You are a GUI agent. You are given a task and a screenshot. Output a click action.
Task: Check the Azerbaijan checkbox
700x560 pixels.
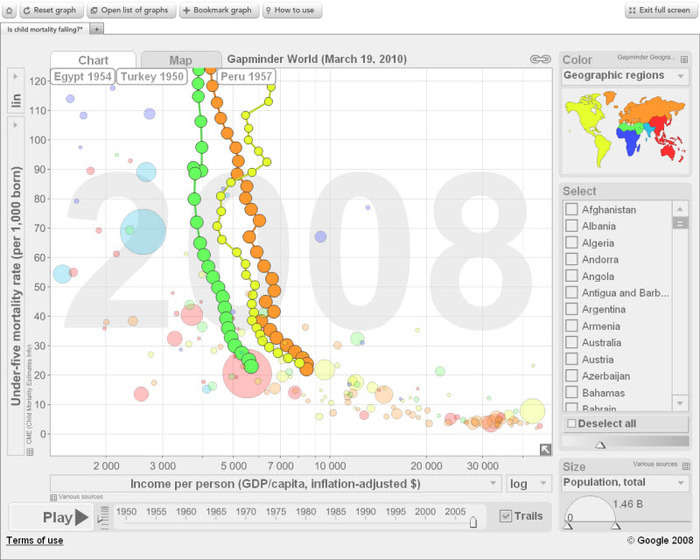571,376
